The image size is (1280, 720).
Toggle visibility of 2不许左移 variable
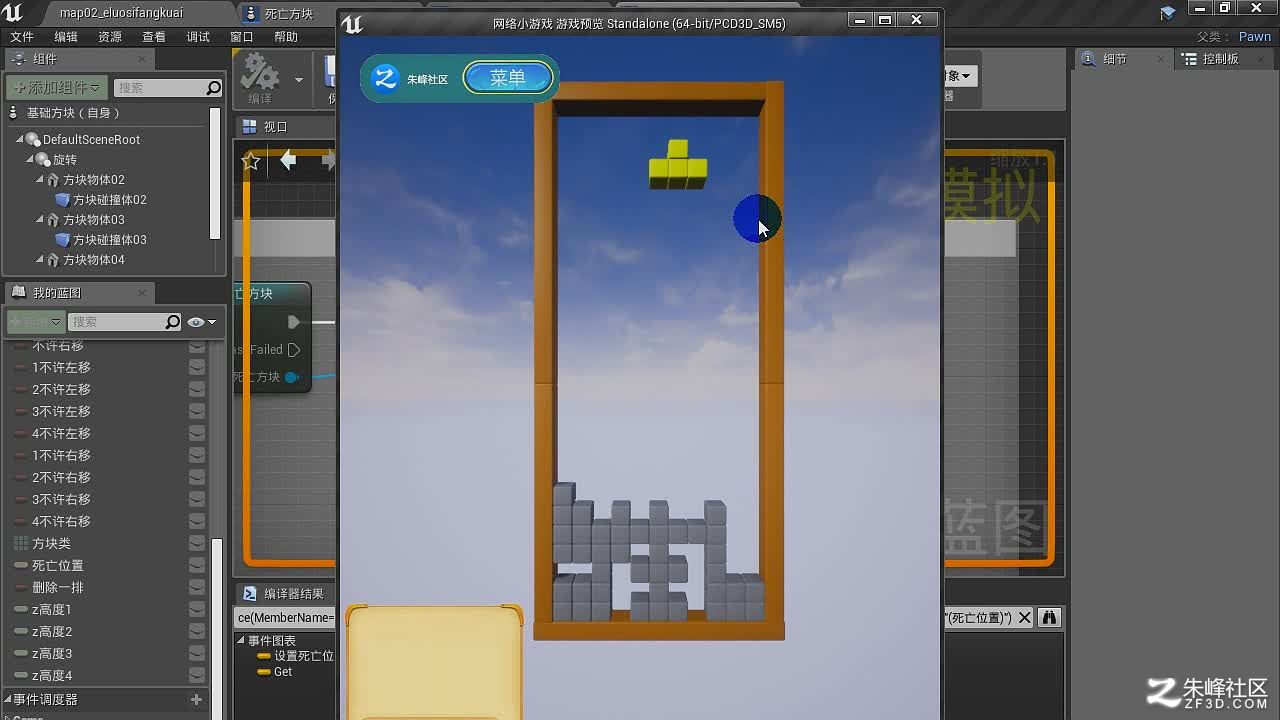[x=197, y=390]
